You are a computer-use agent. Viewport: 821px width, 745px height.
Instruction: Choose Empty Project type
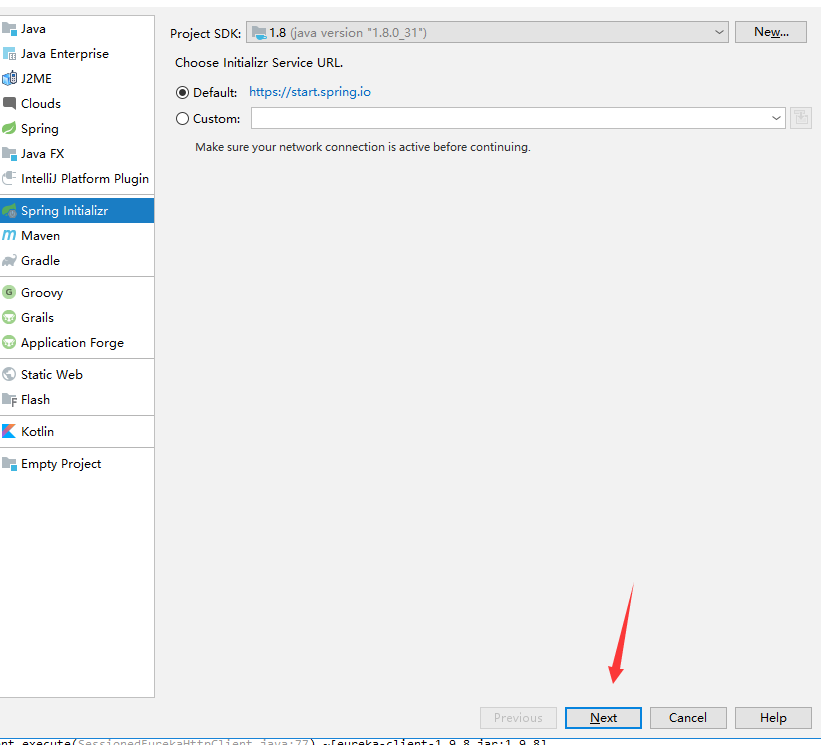coord(77,463)
